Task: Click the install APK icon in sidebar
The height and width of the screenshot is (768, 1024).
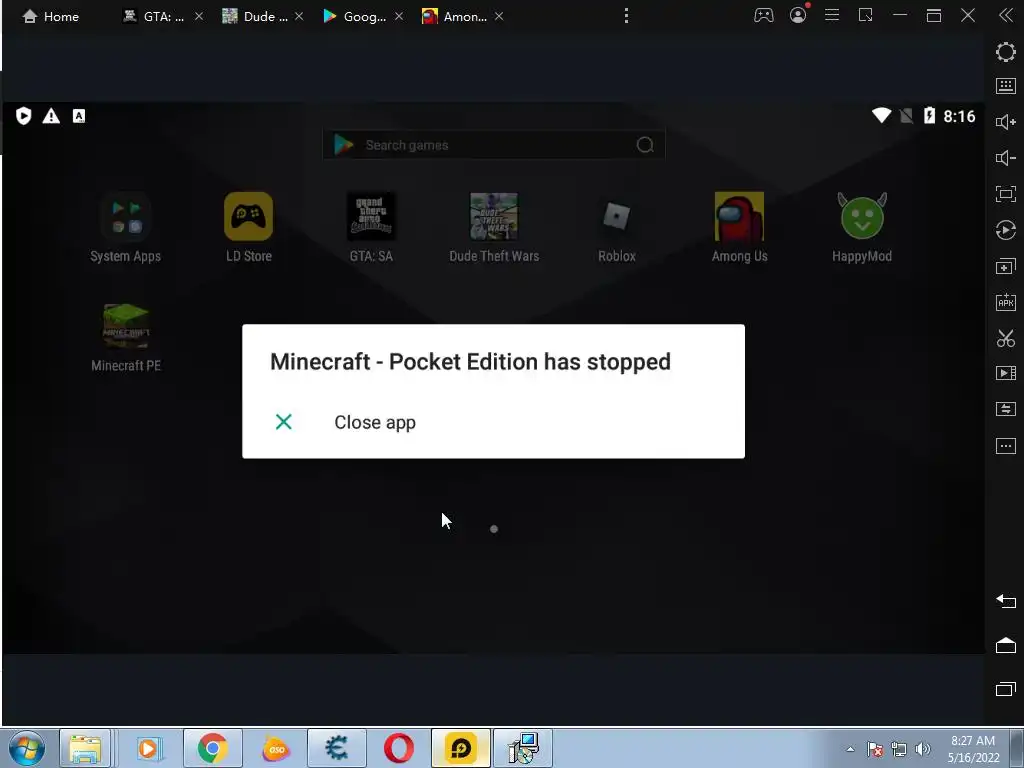Action: tap(1006, 302)
